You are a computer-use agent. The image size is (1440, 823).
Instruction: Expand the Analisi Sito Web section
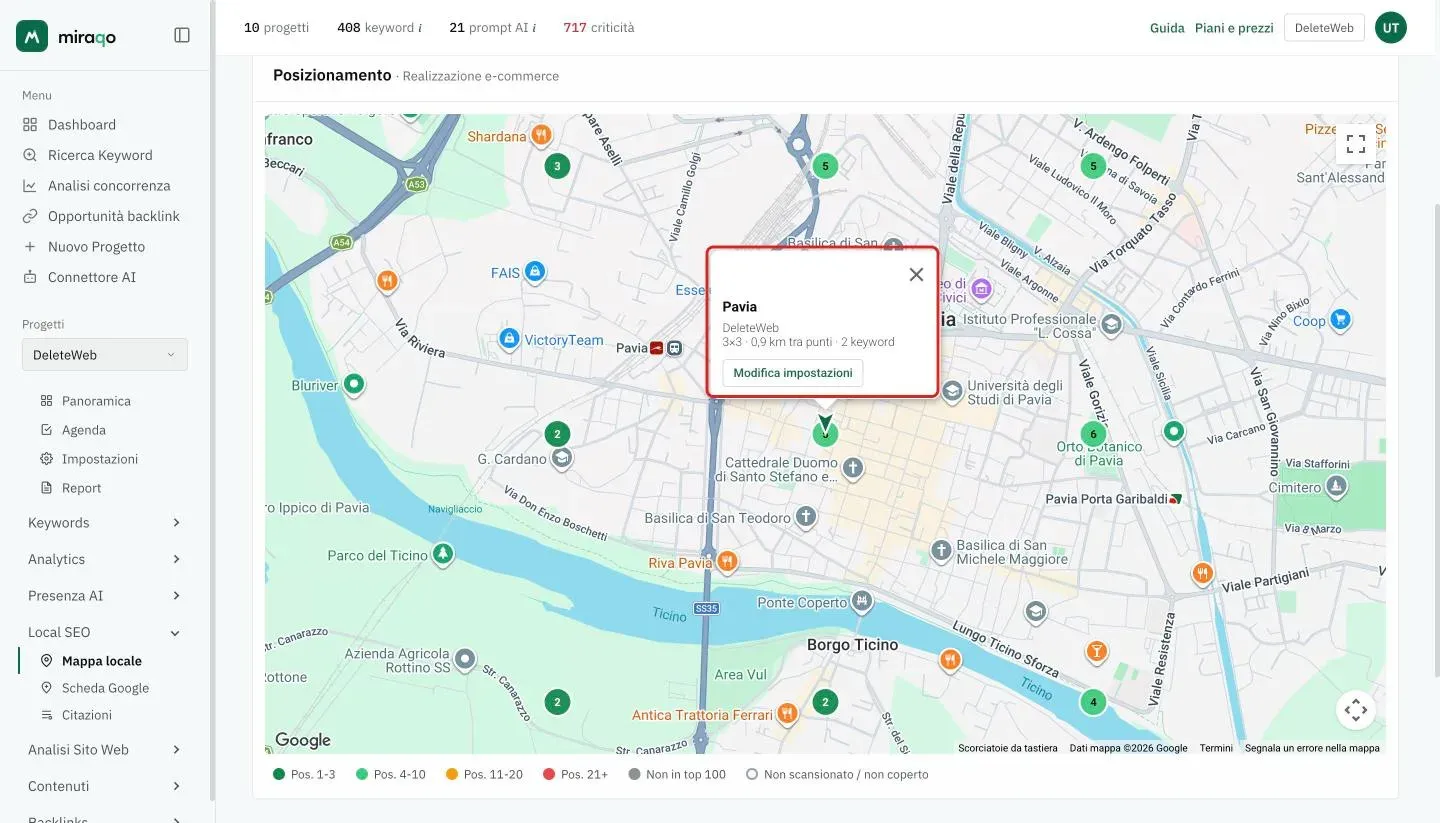105,750
